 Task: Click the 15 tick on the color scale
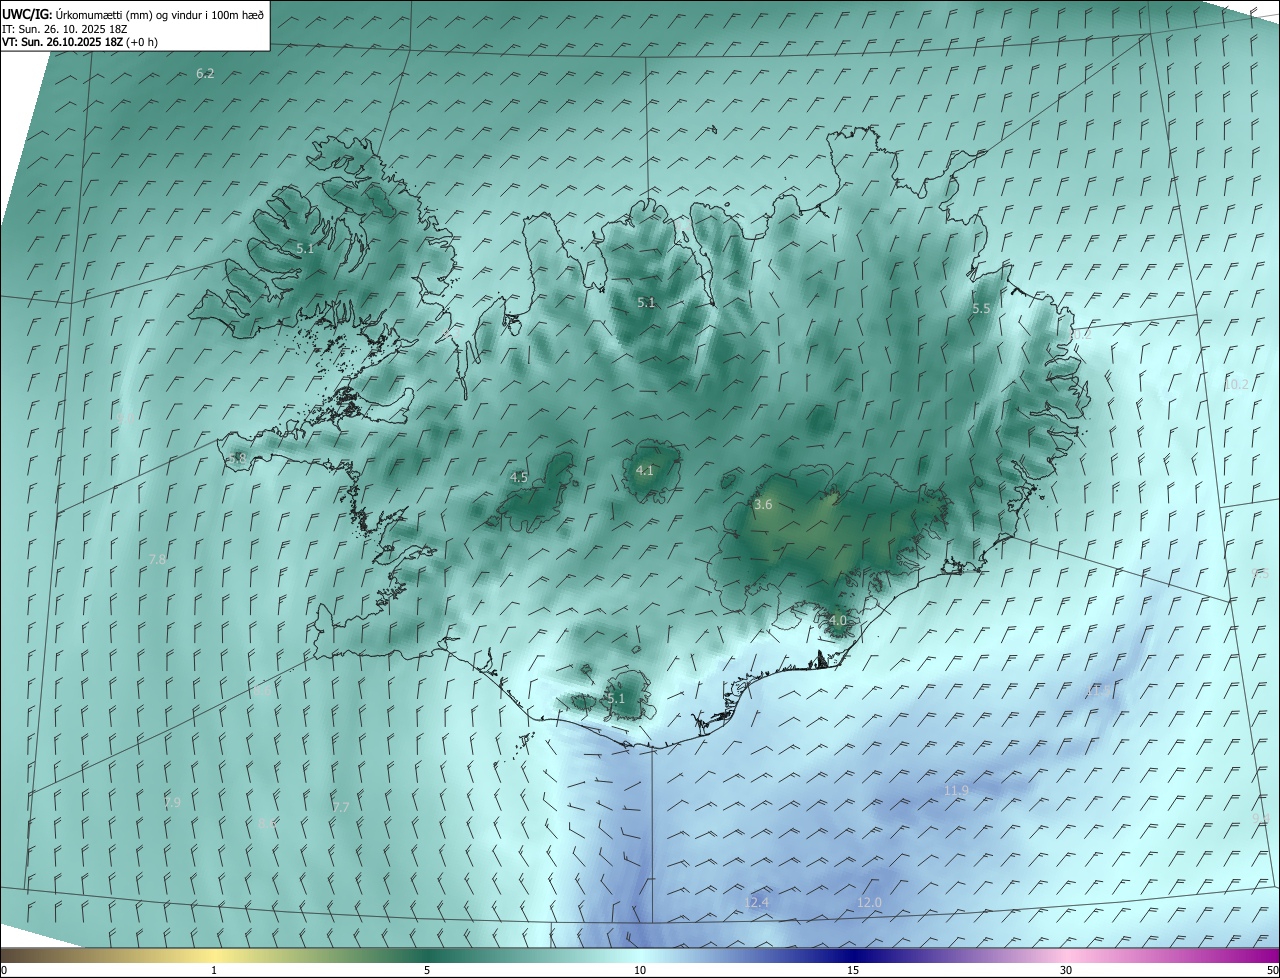coord(853,970)
